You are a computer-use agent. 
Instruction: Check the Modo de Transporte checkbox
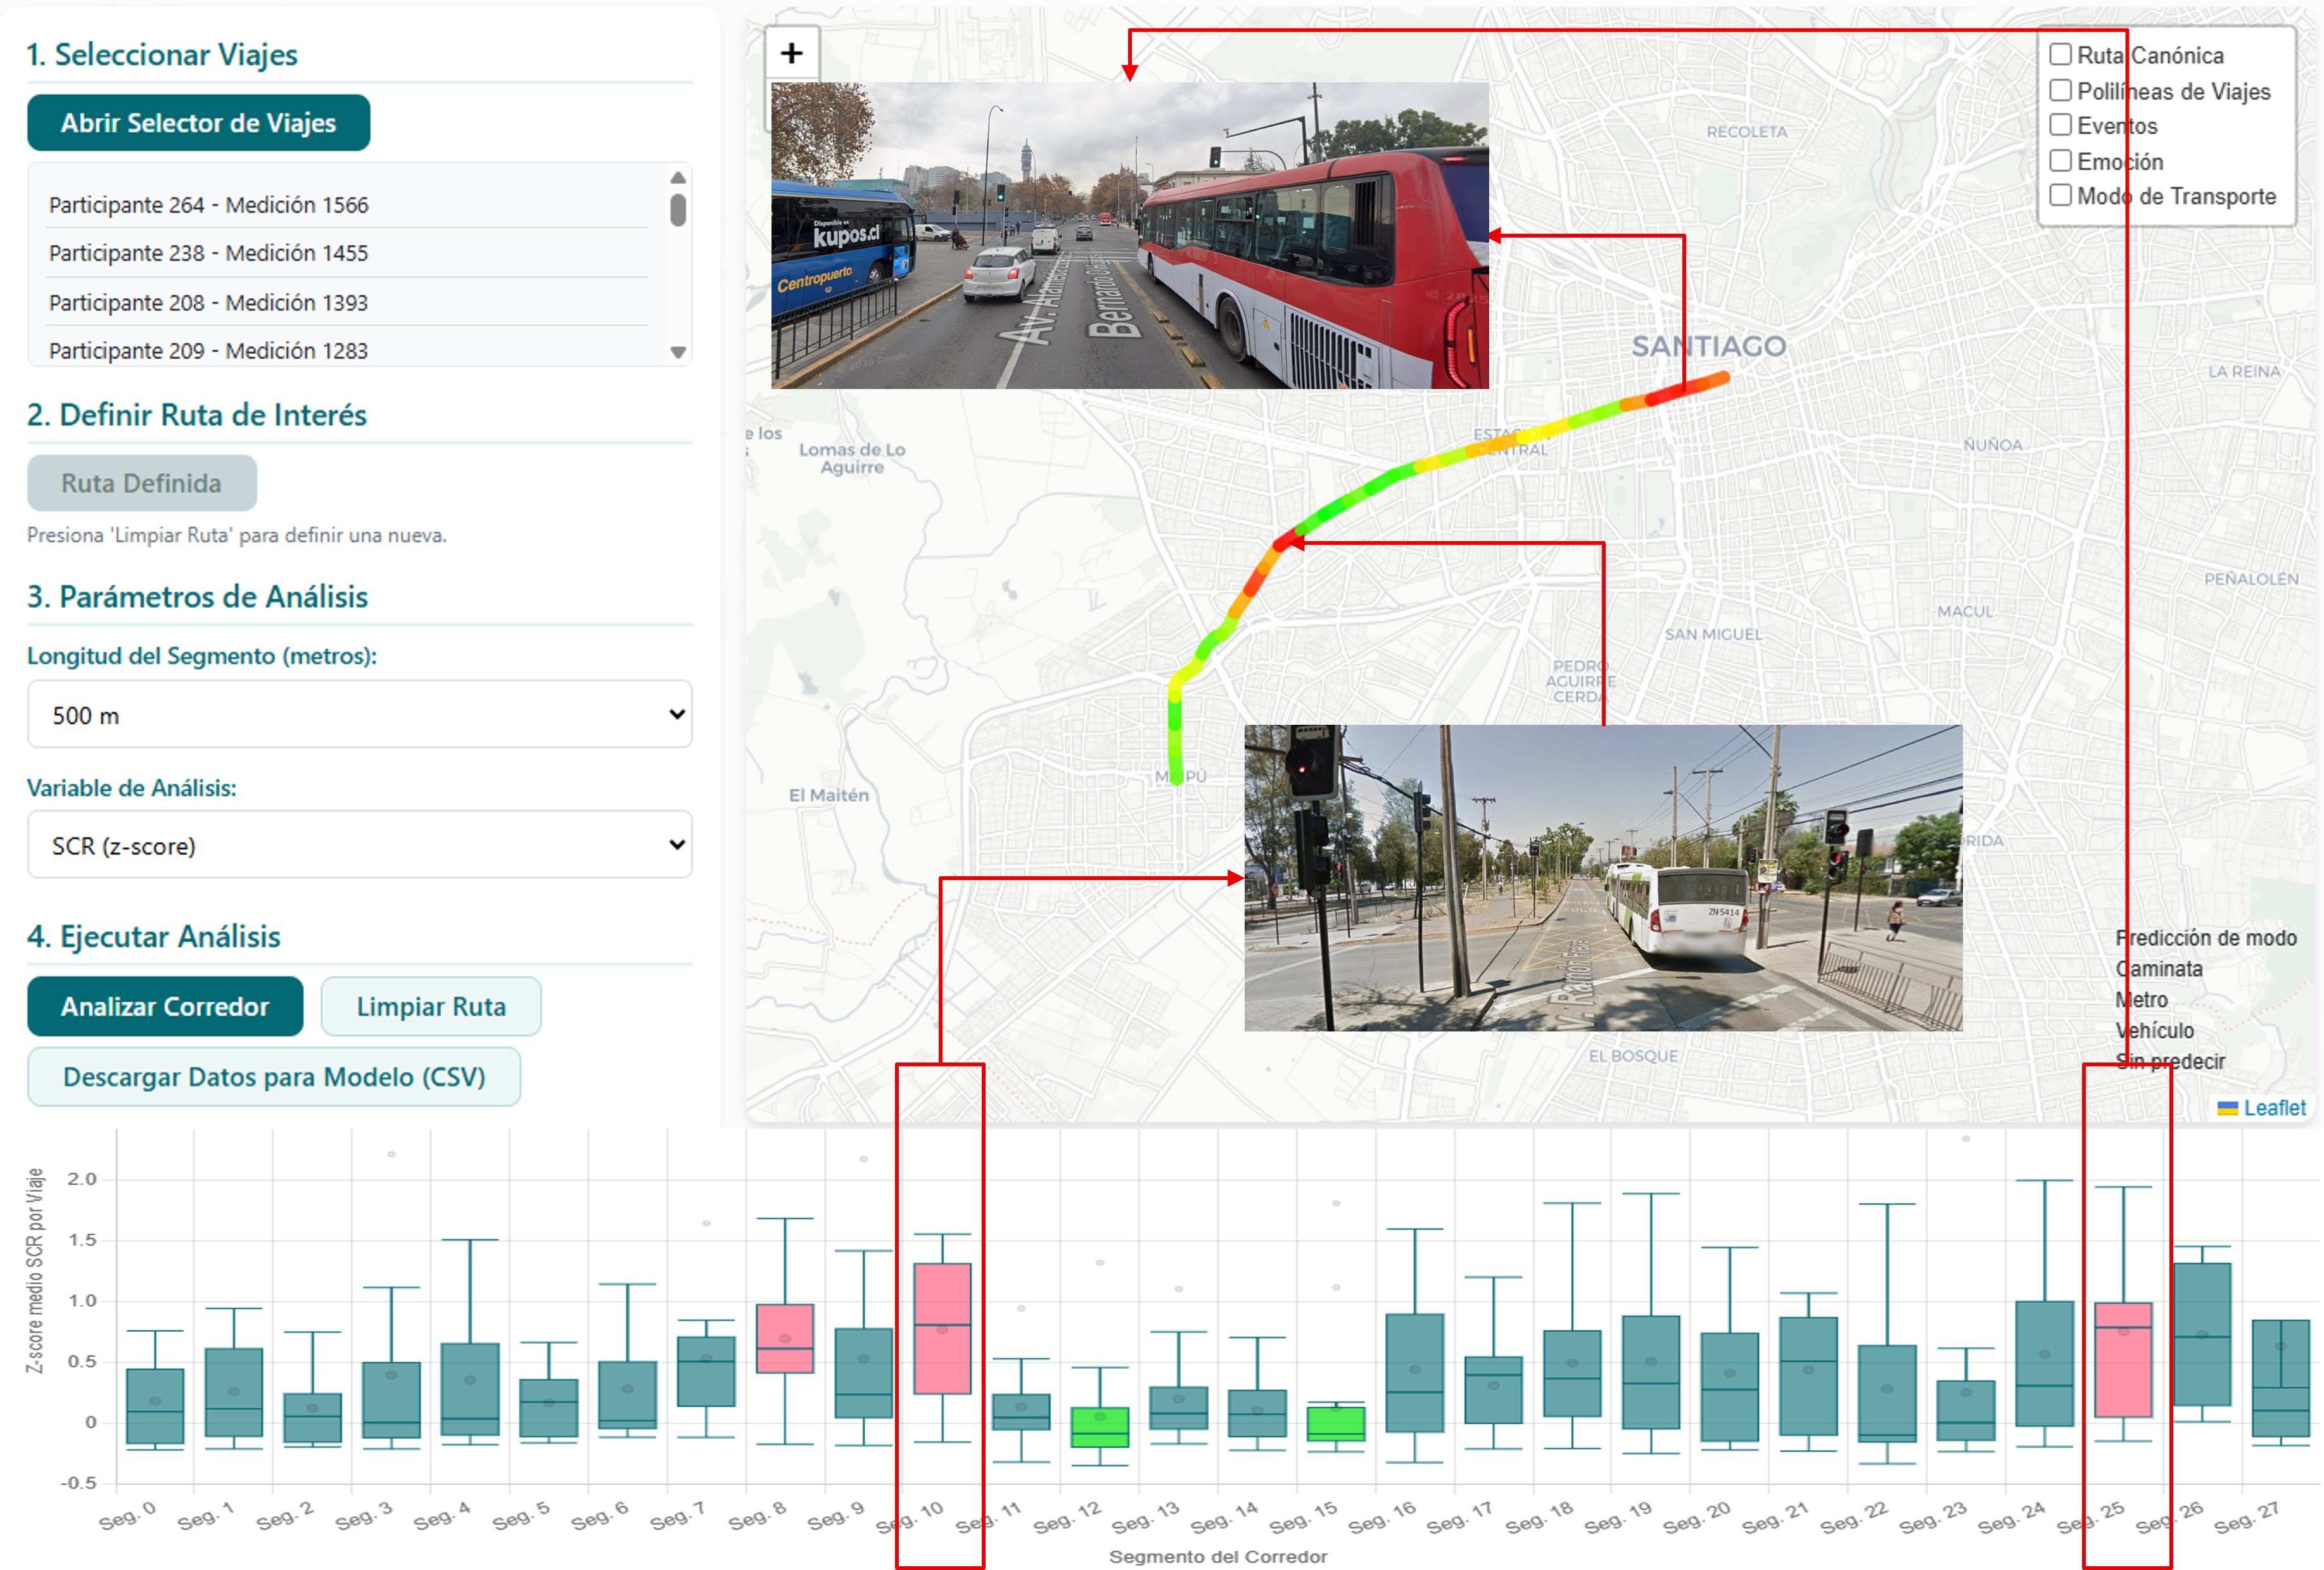click(x=2060, y=195)
